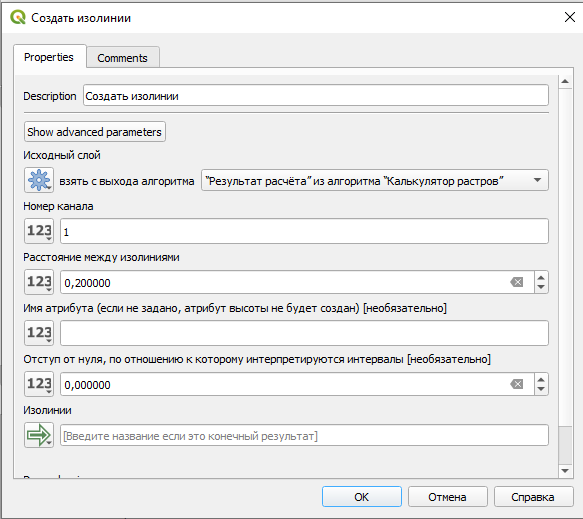Click Show advanced parameters button
583x519 pixels.
(x=94, y=132)
